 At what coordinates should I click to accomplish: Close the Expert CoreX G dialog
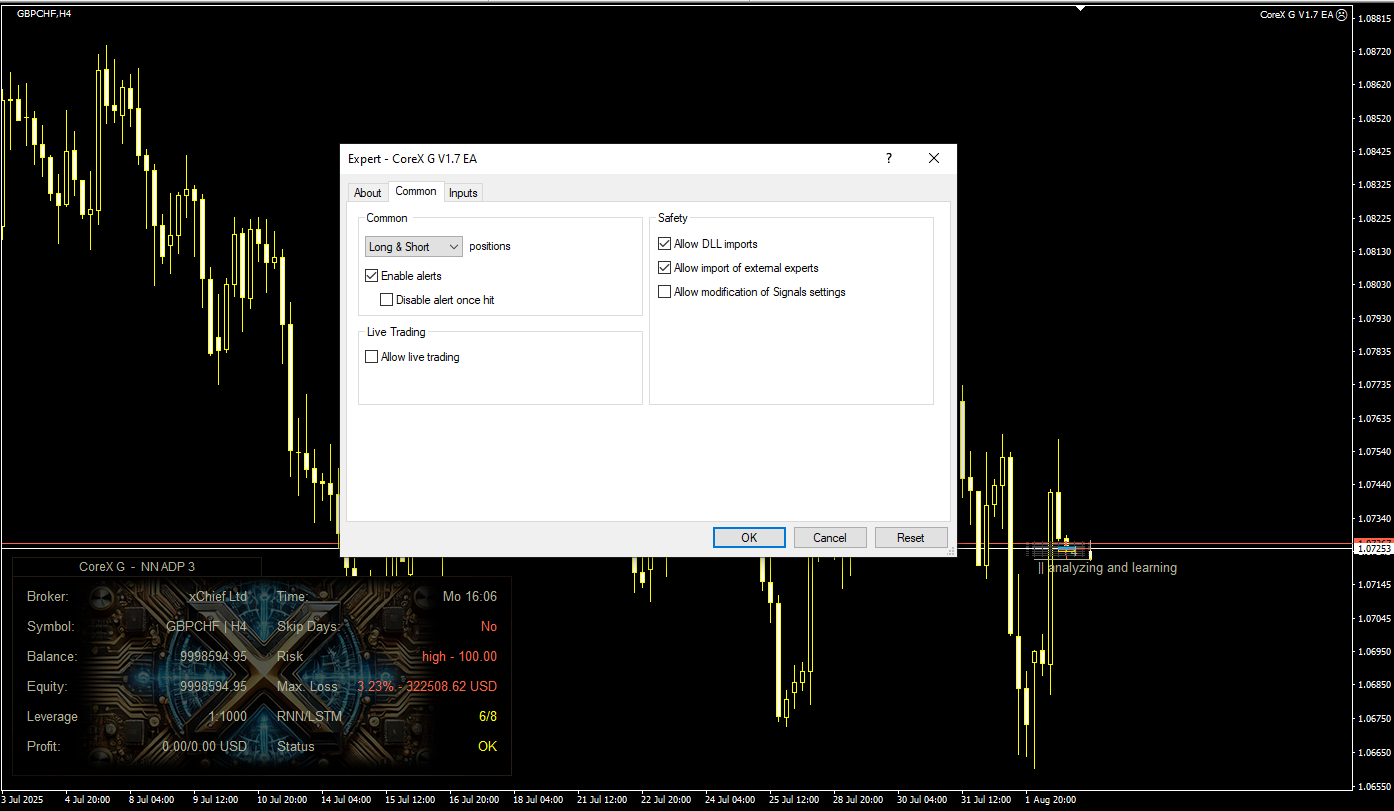[934, 158]
